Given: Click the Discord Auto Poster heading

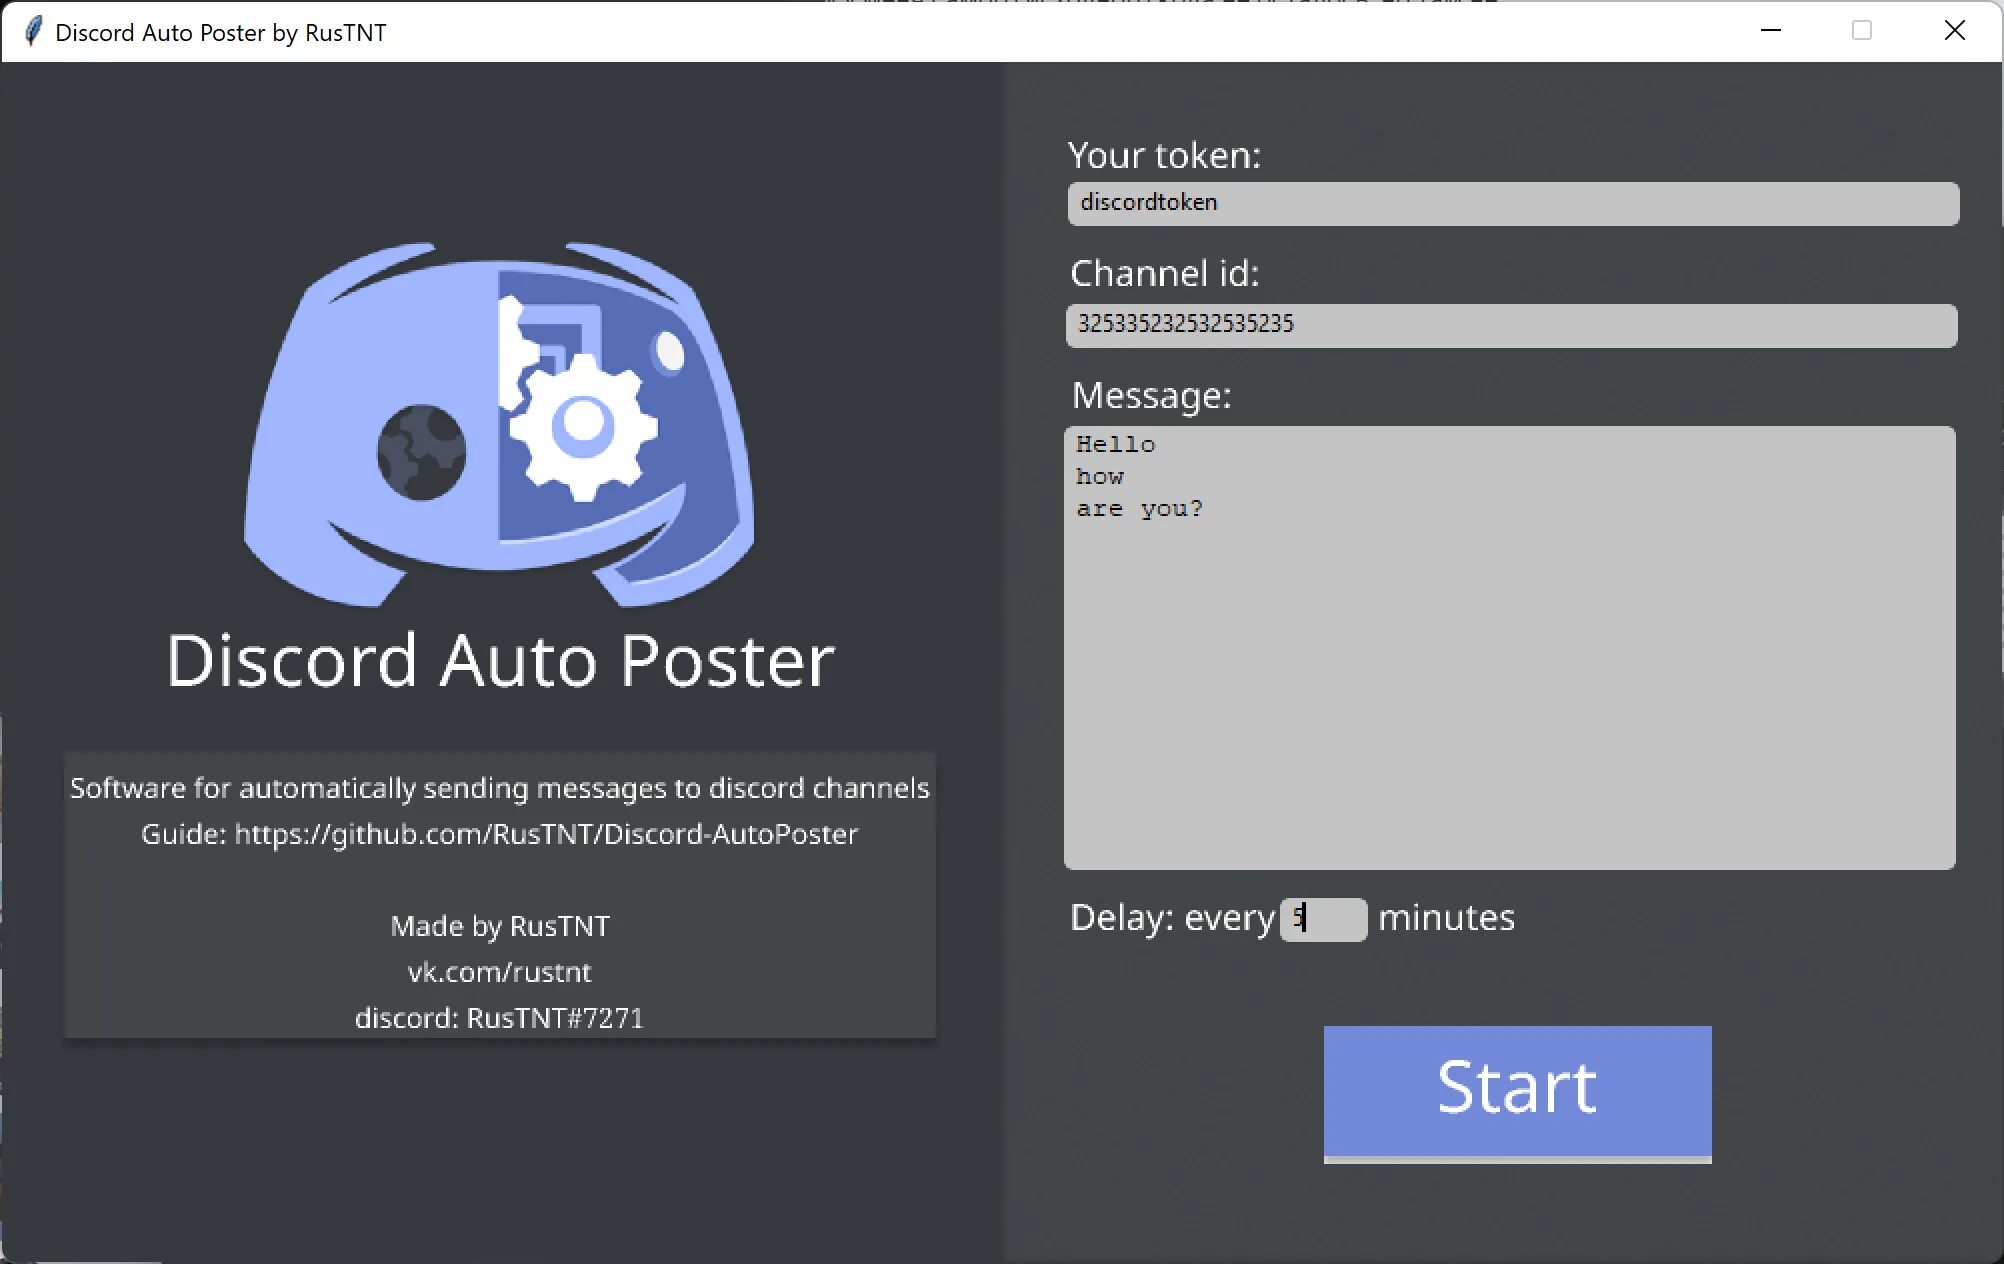Looking at the screenshot, I should click(500, 660).
